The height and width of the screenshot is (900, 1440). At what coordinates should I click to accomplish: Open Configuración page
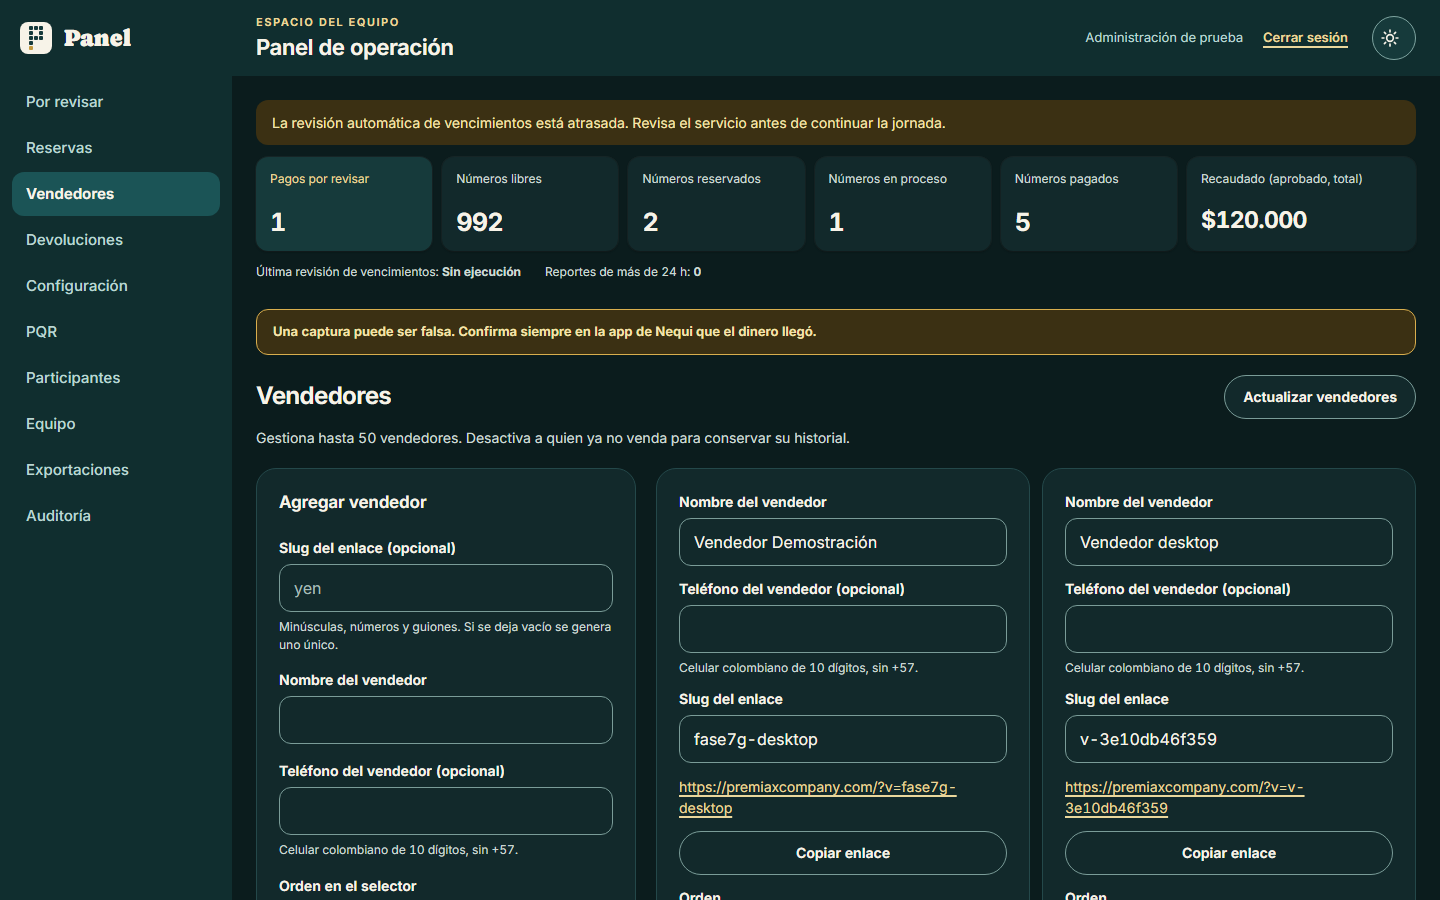tap(116, 286)
